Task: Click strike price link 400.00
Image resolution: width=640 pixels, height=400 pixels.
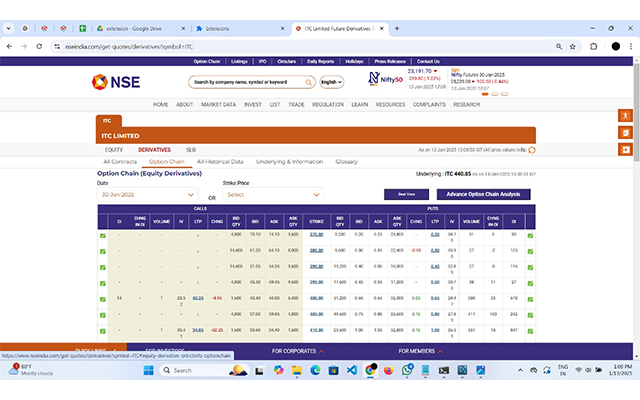Action: click(316, 298)
